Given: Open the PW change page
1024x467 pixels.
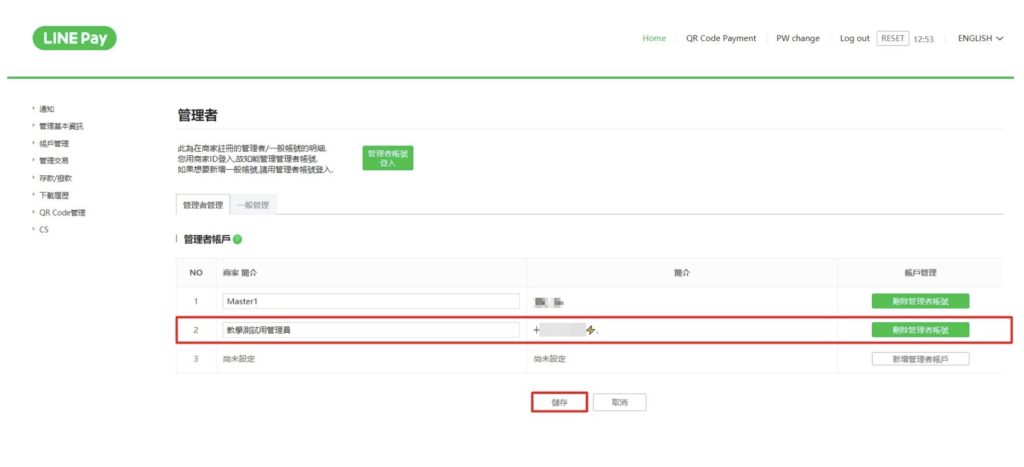Looking at the screenshot, I should click(797, 38).
